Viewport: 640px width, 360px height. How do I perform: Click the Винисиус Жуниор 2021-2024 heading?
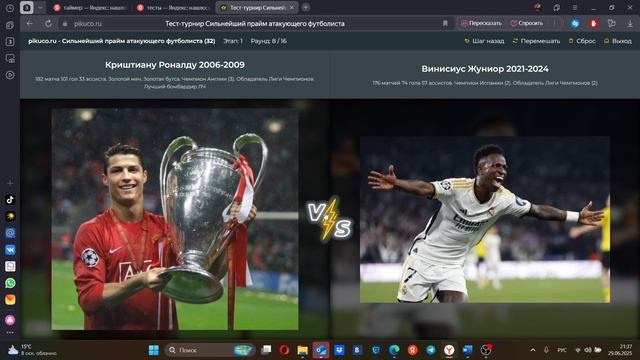(x=485, y=69)
